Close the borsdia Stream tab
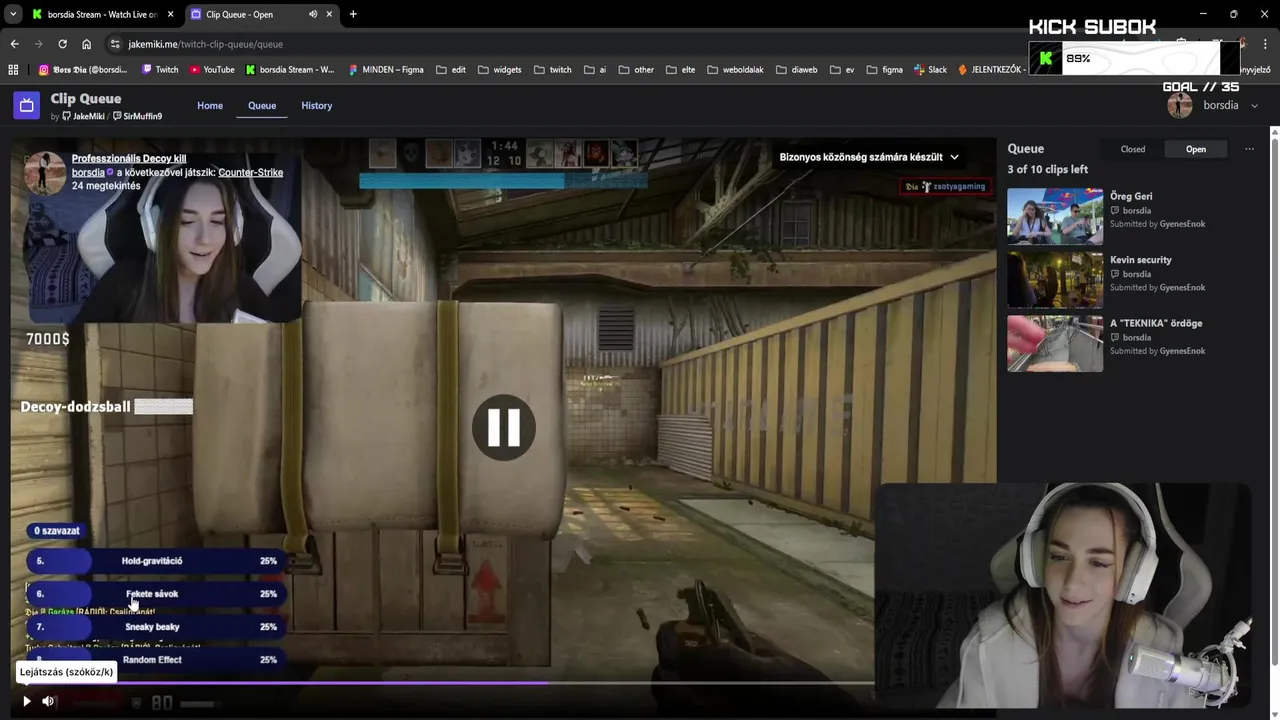This screenshot has width=1280, height=720. pos(170,14)
